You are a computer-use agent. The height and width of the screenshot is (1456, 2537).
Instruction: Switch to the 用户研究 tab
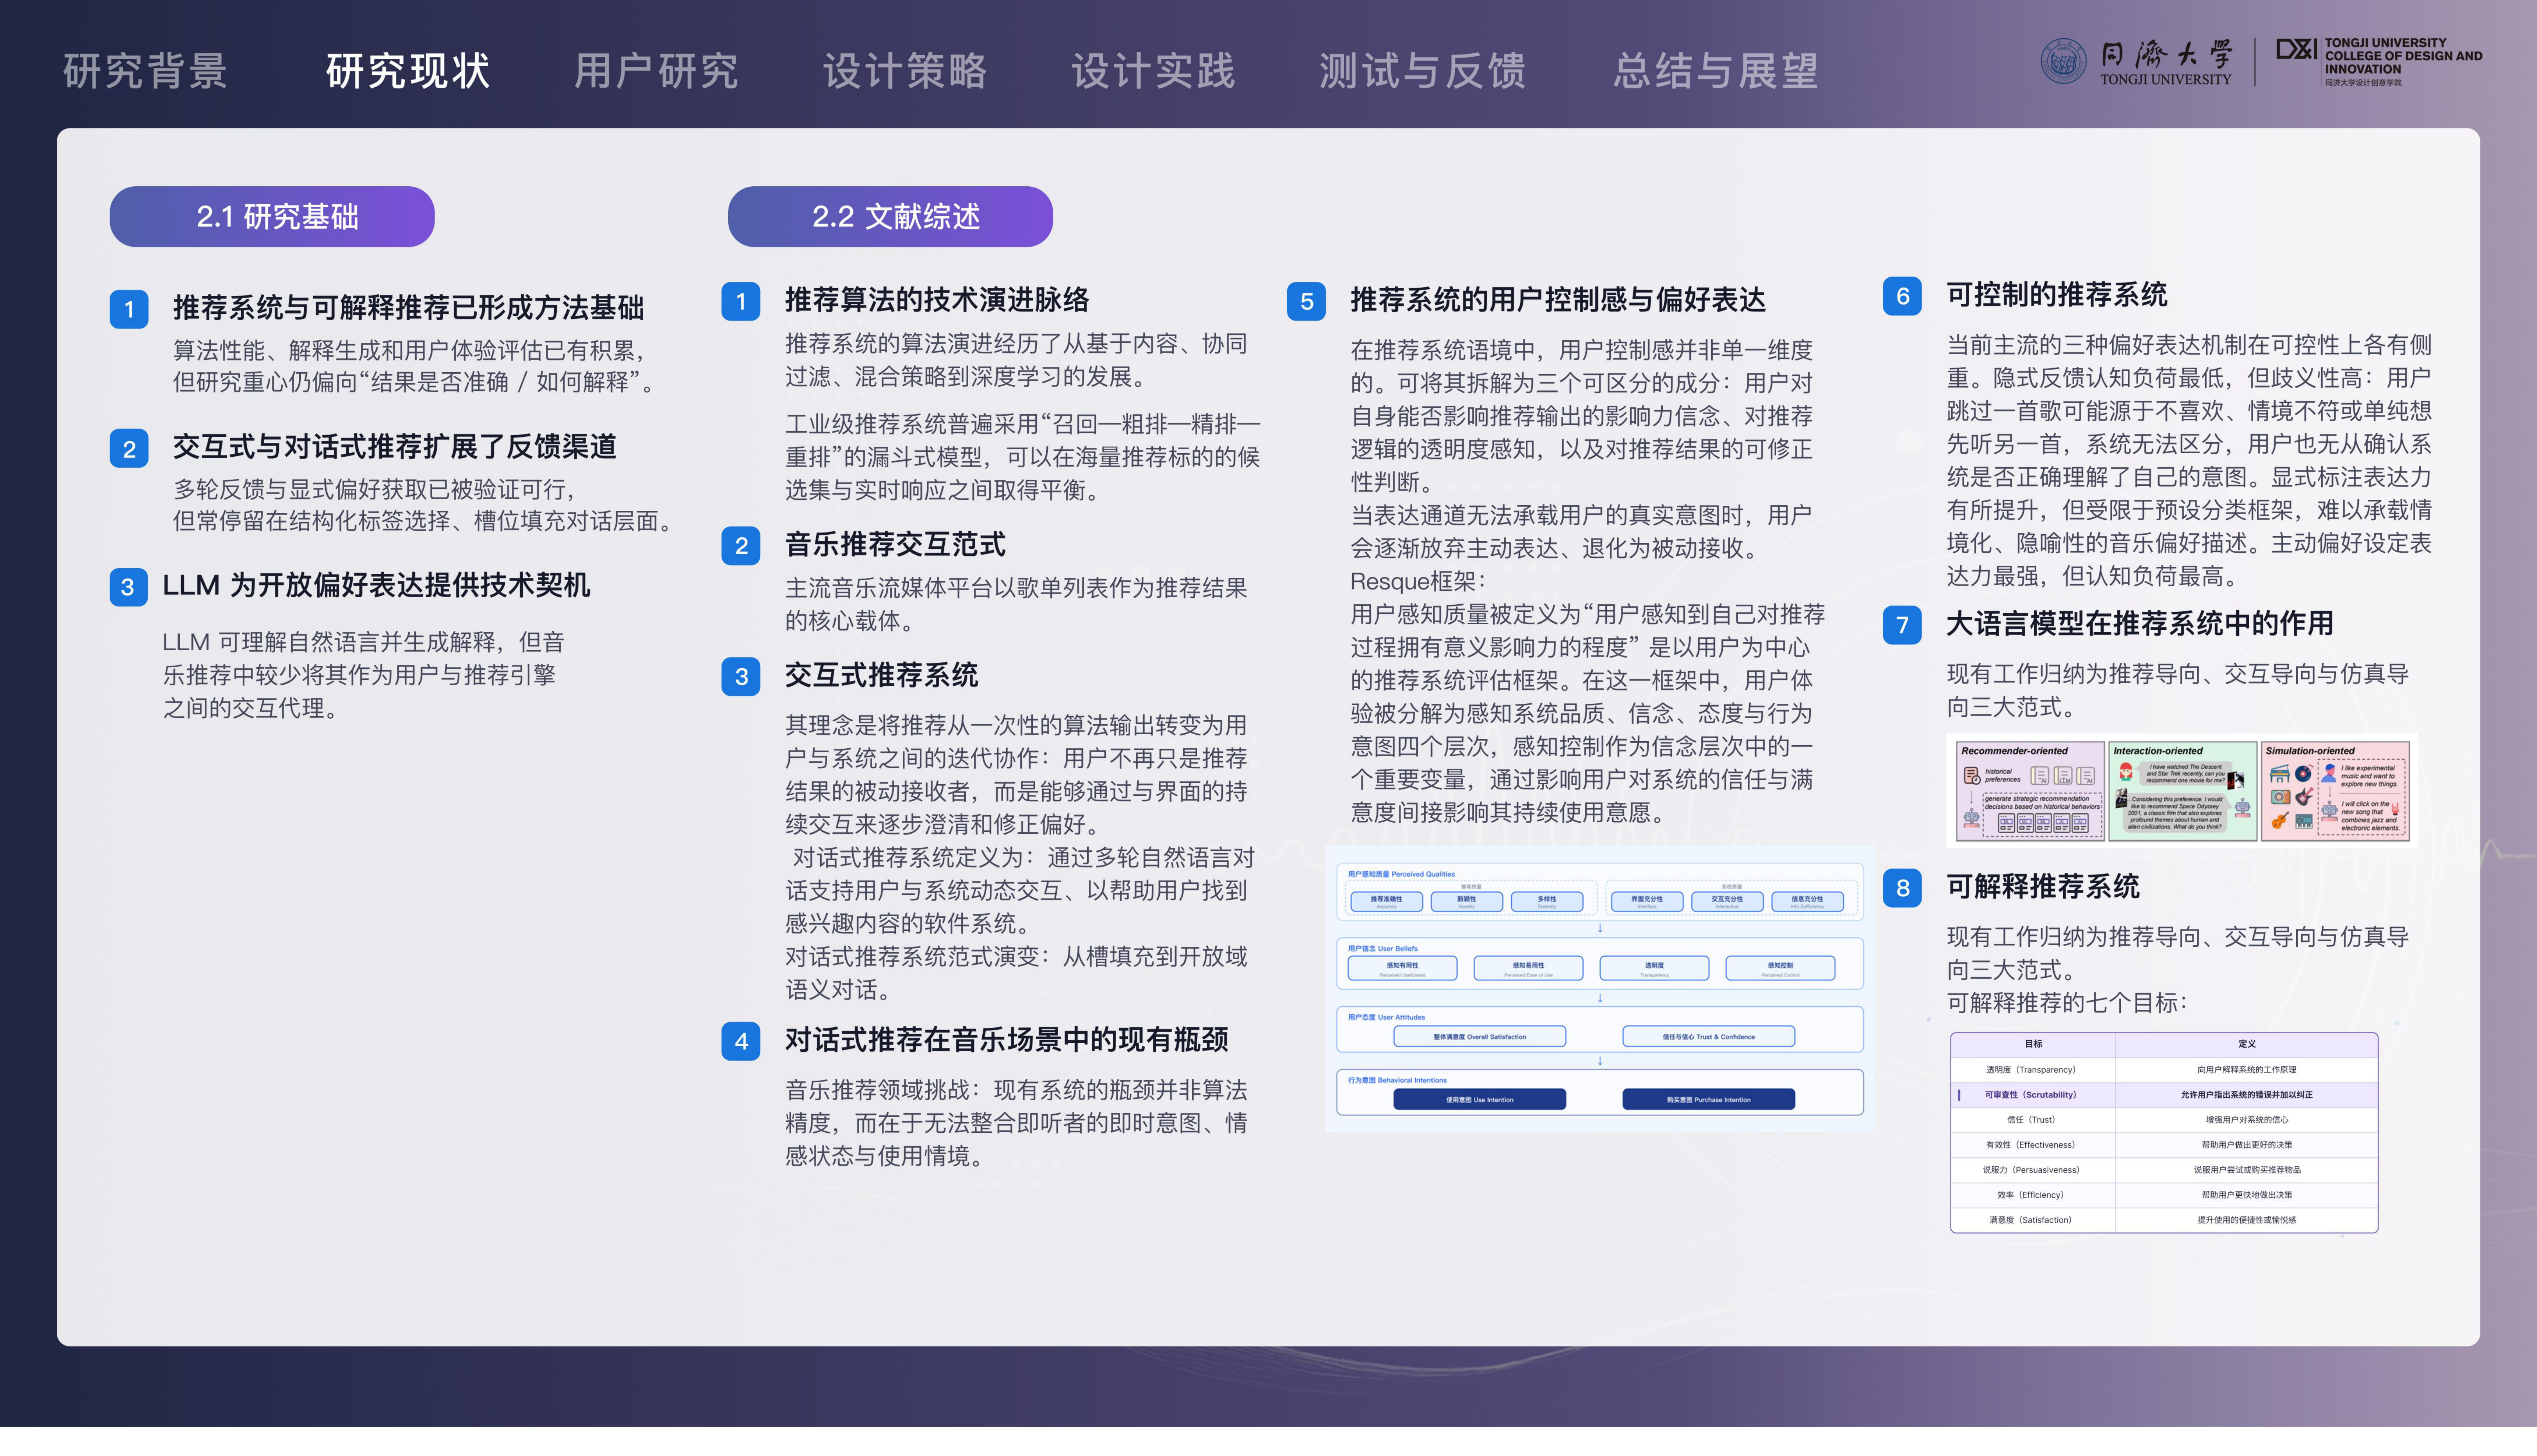656,71
